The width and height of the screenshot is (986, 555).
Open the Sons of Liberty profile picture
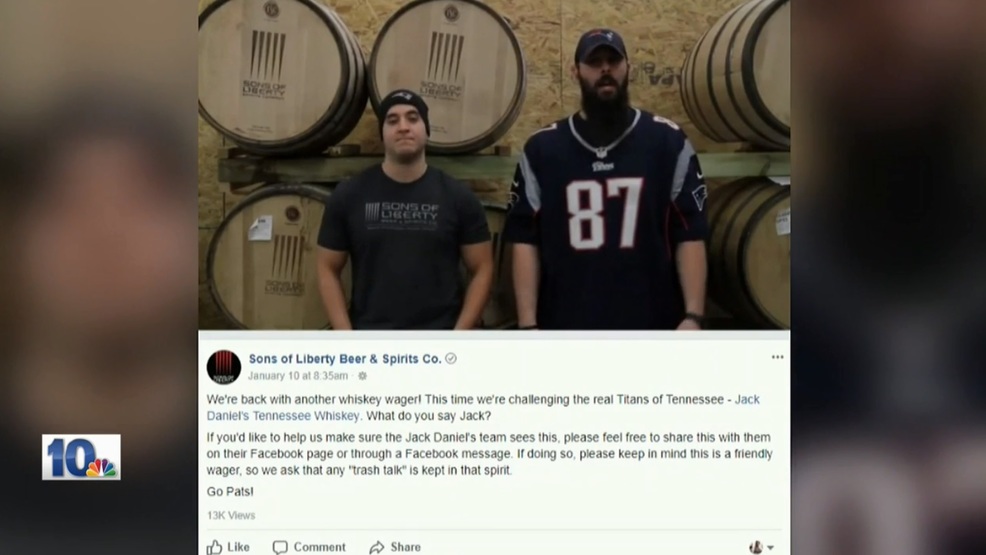224,367
